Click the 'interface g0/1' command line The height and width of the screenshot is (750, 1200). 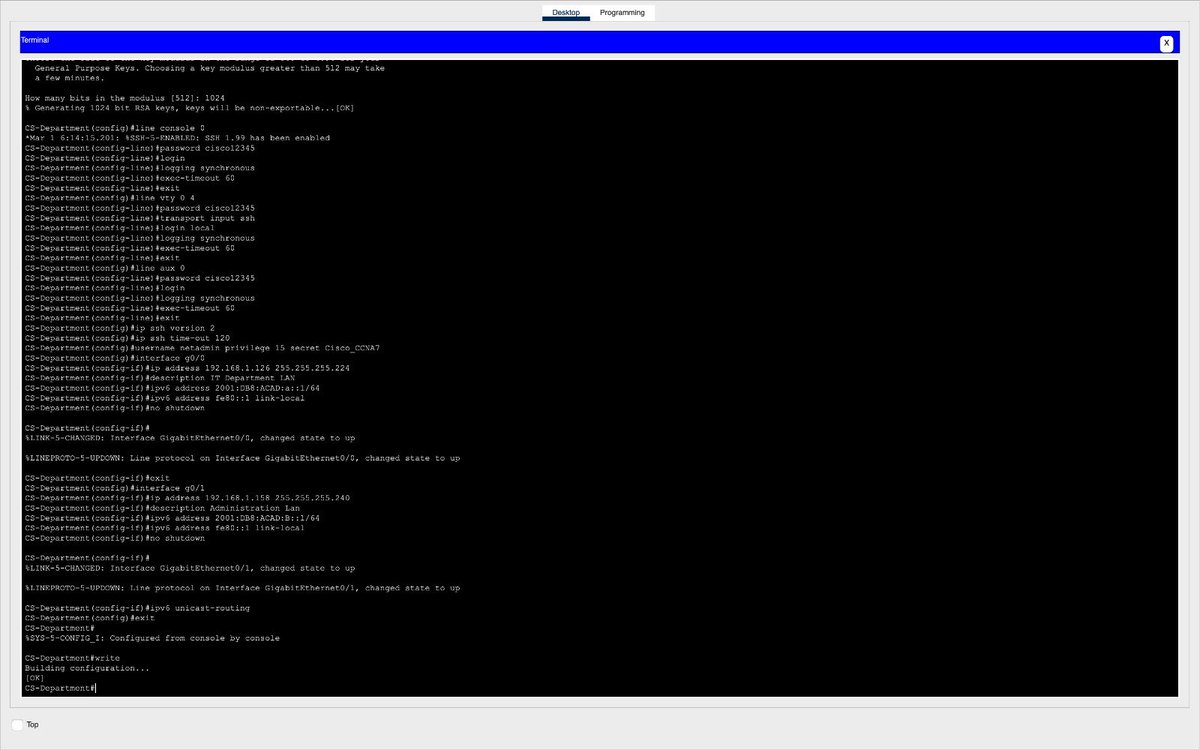115,488
